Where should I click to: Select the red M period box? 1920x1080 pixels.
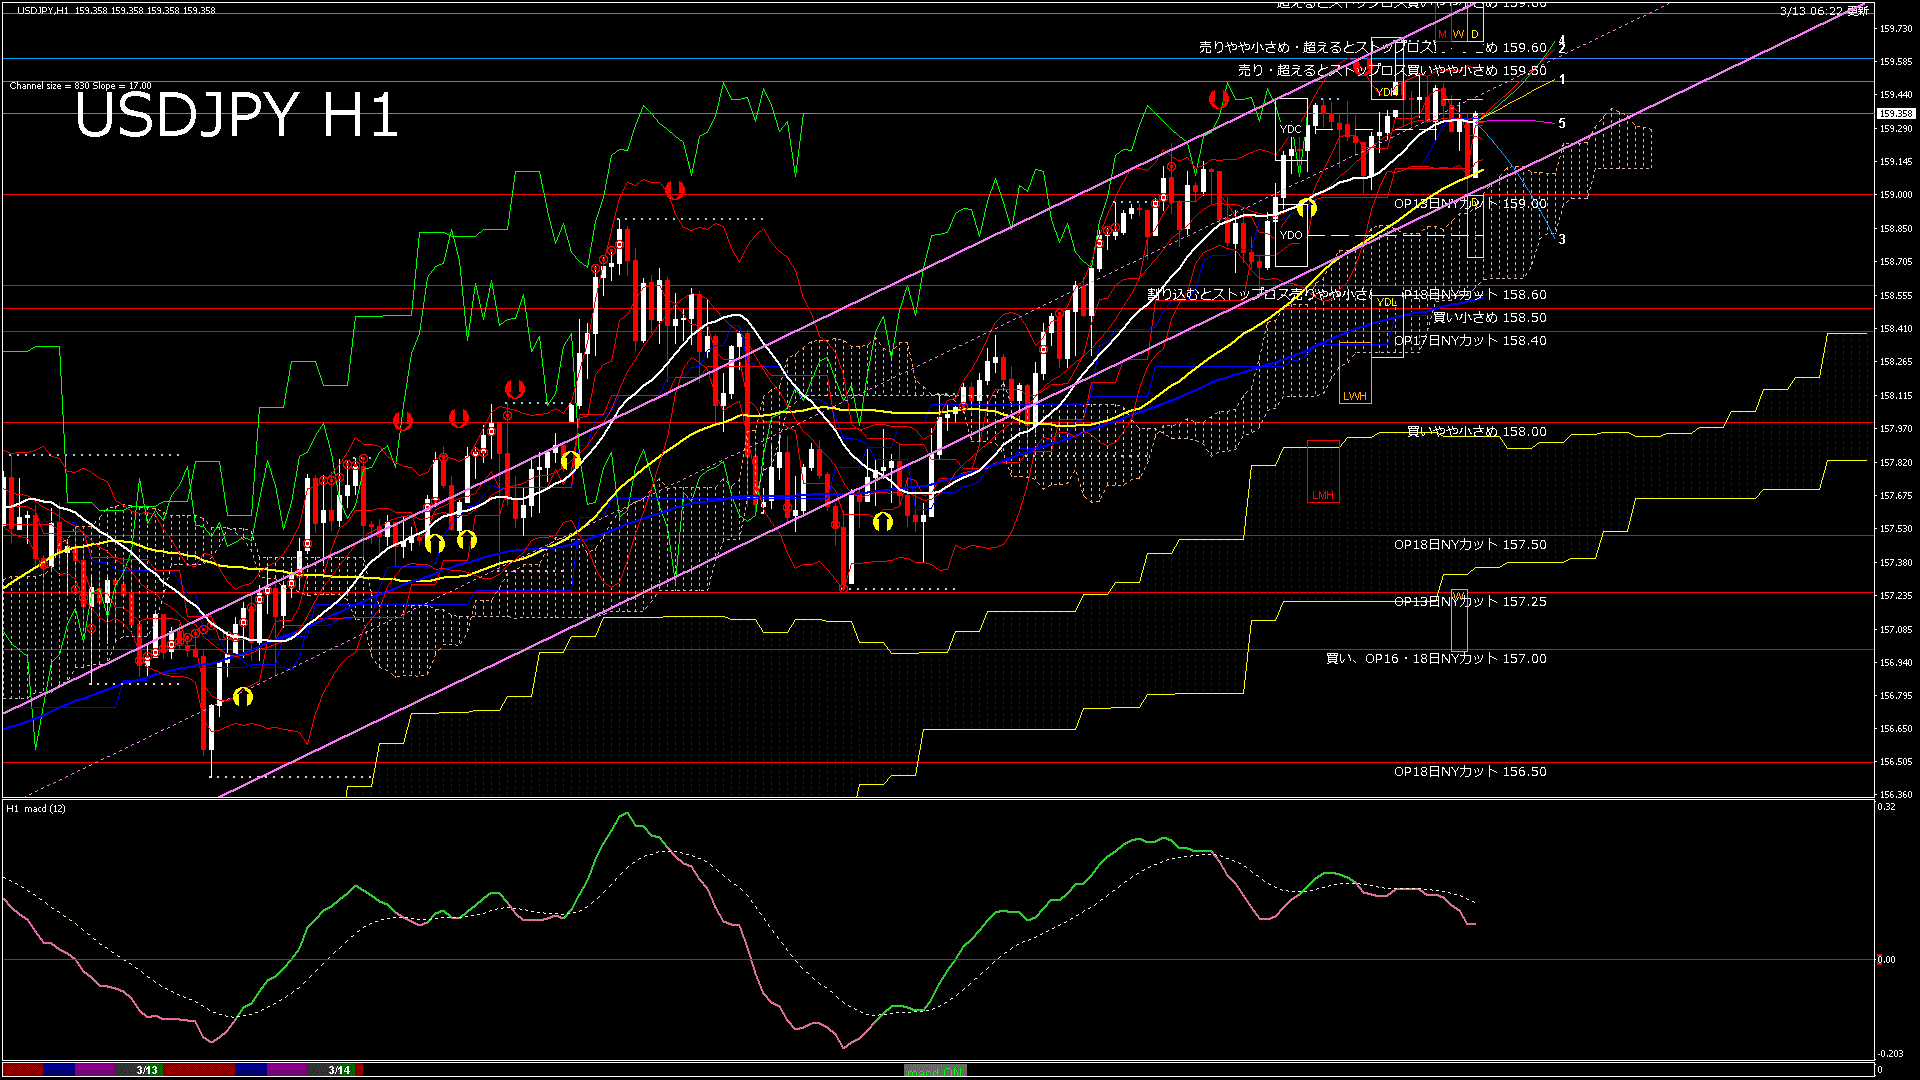[x=1442, y=34]
